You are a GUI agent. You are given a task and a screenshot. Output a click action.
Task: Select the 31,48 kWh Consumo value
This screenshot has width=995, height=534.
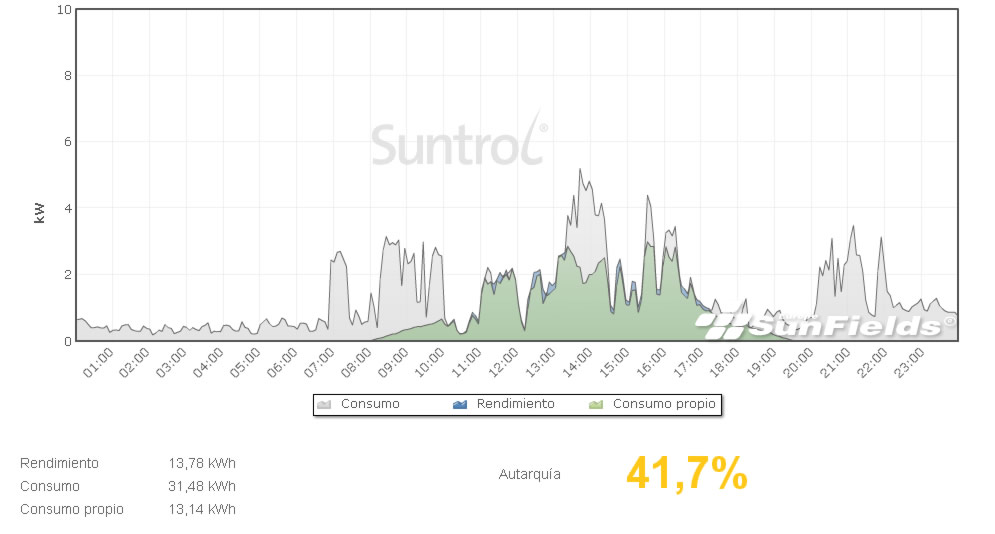click(x=202, y=487)
